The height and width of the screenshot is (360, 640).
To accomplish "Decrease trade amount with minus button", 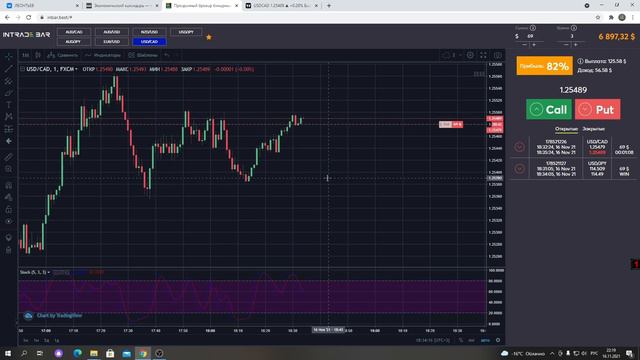I will tap(524, 44).
